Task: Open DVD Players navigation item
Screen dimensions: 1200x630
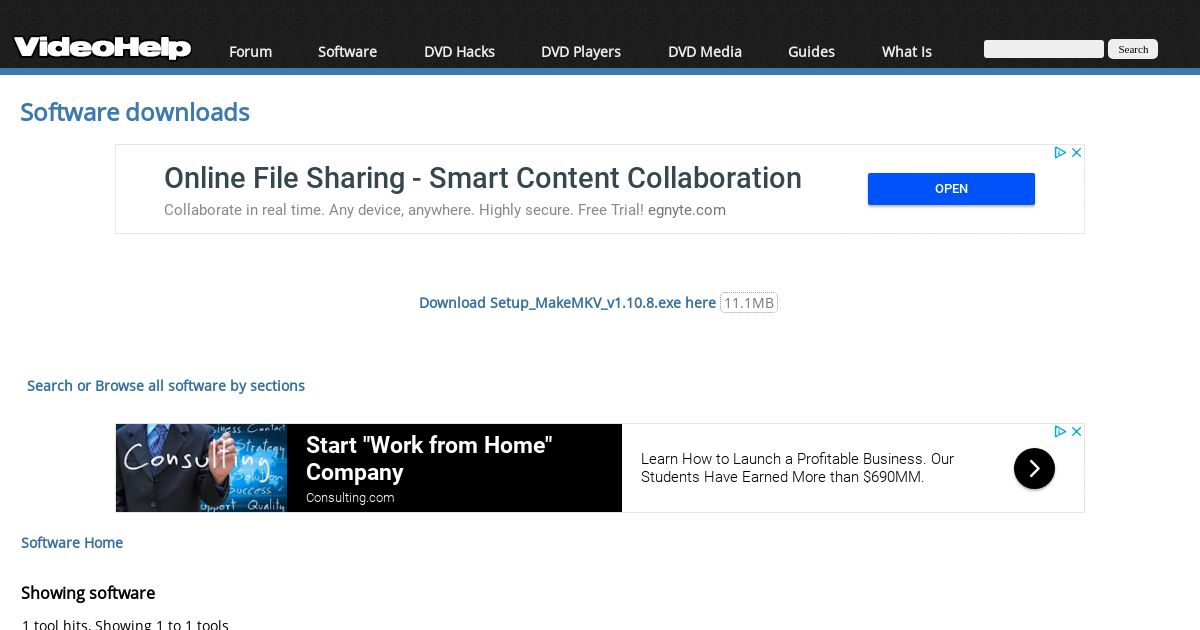Action: 581,51
